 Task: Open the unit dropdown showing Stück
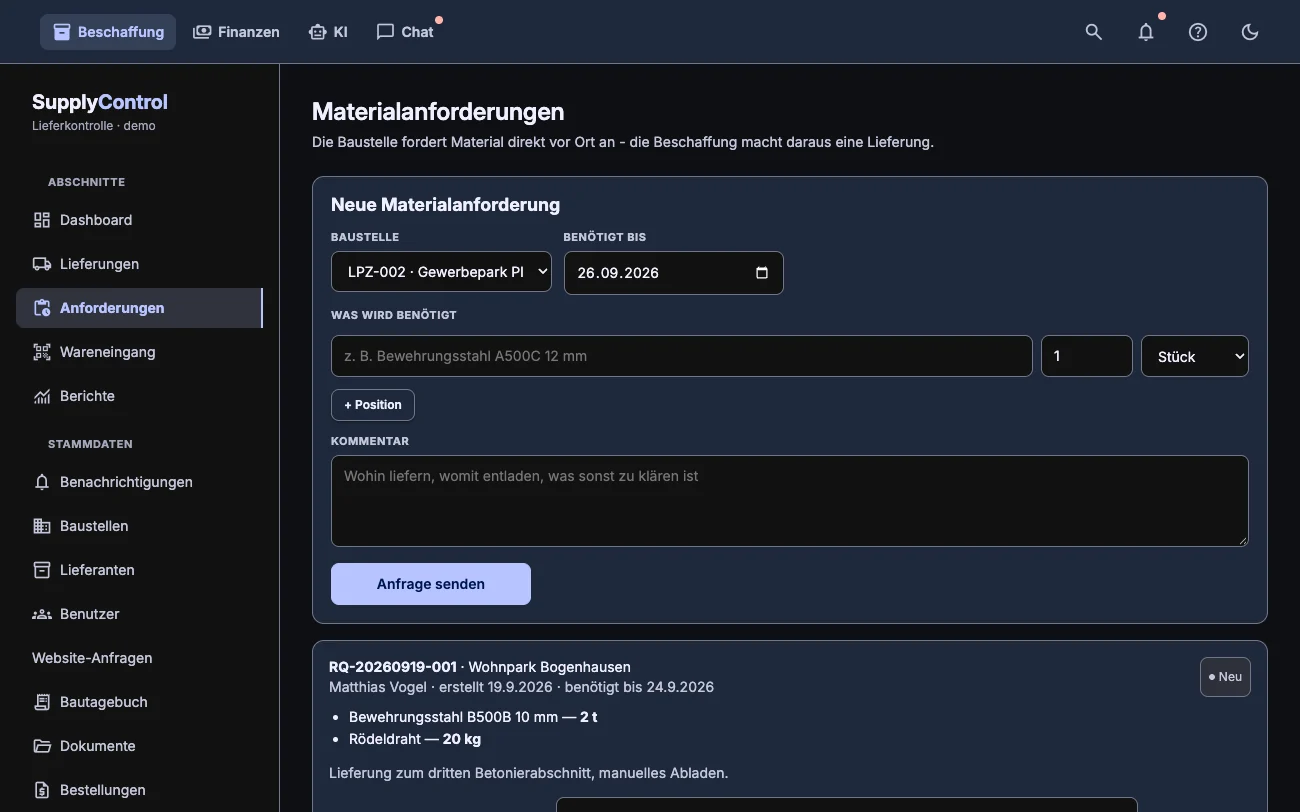click(x=1195, y=356)
